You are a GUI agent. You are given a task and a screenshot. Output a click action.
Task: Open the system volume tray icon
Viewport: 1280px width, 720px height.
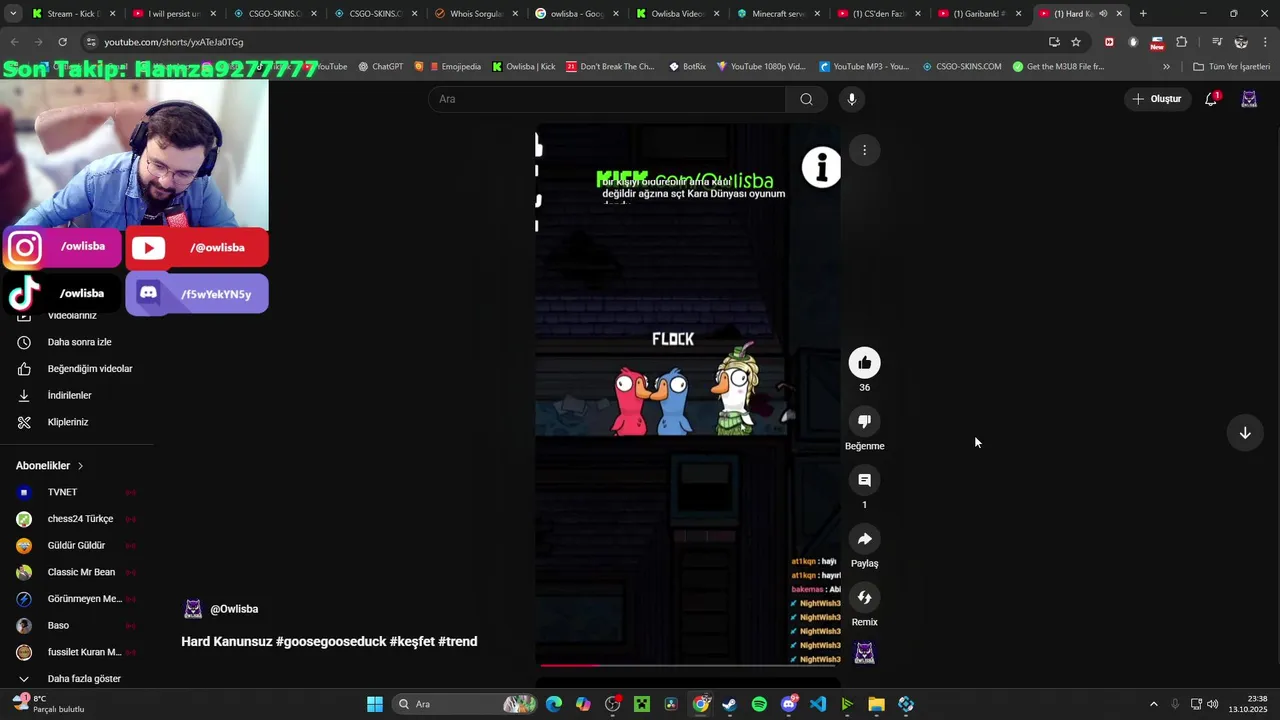(1213, 704)
